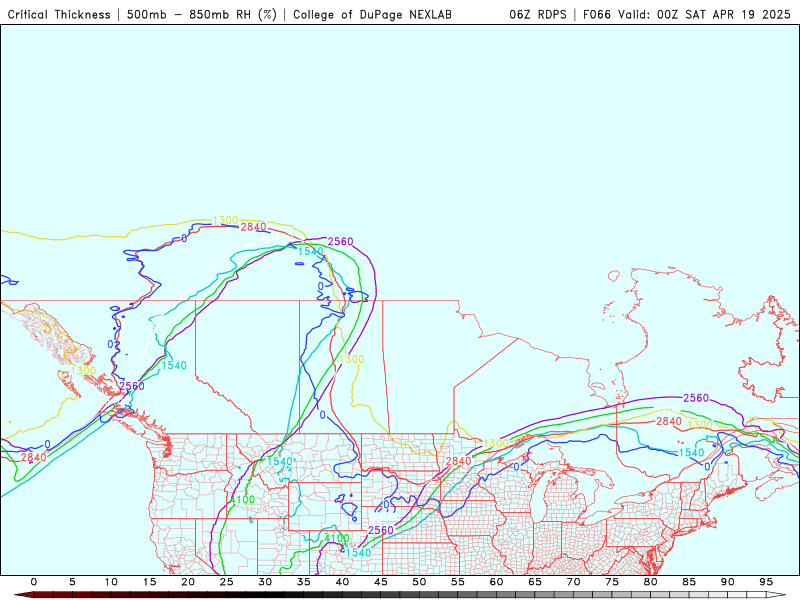Click the purple "2560" label over Nebraska
This screenshot has height=600, width=800.
381,531
